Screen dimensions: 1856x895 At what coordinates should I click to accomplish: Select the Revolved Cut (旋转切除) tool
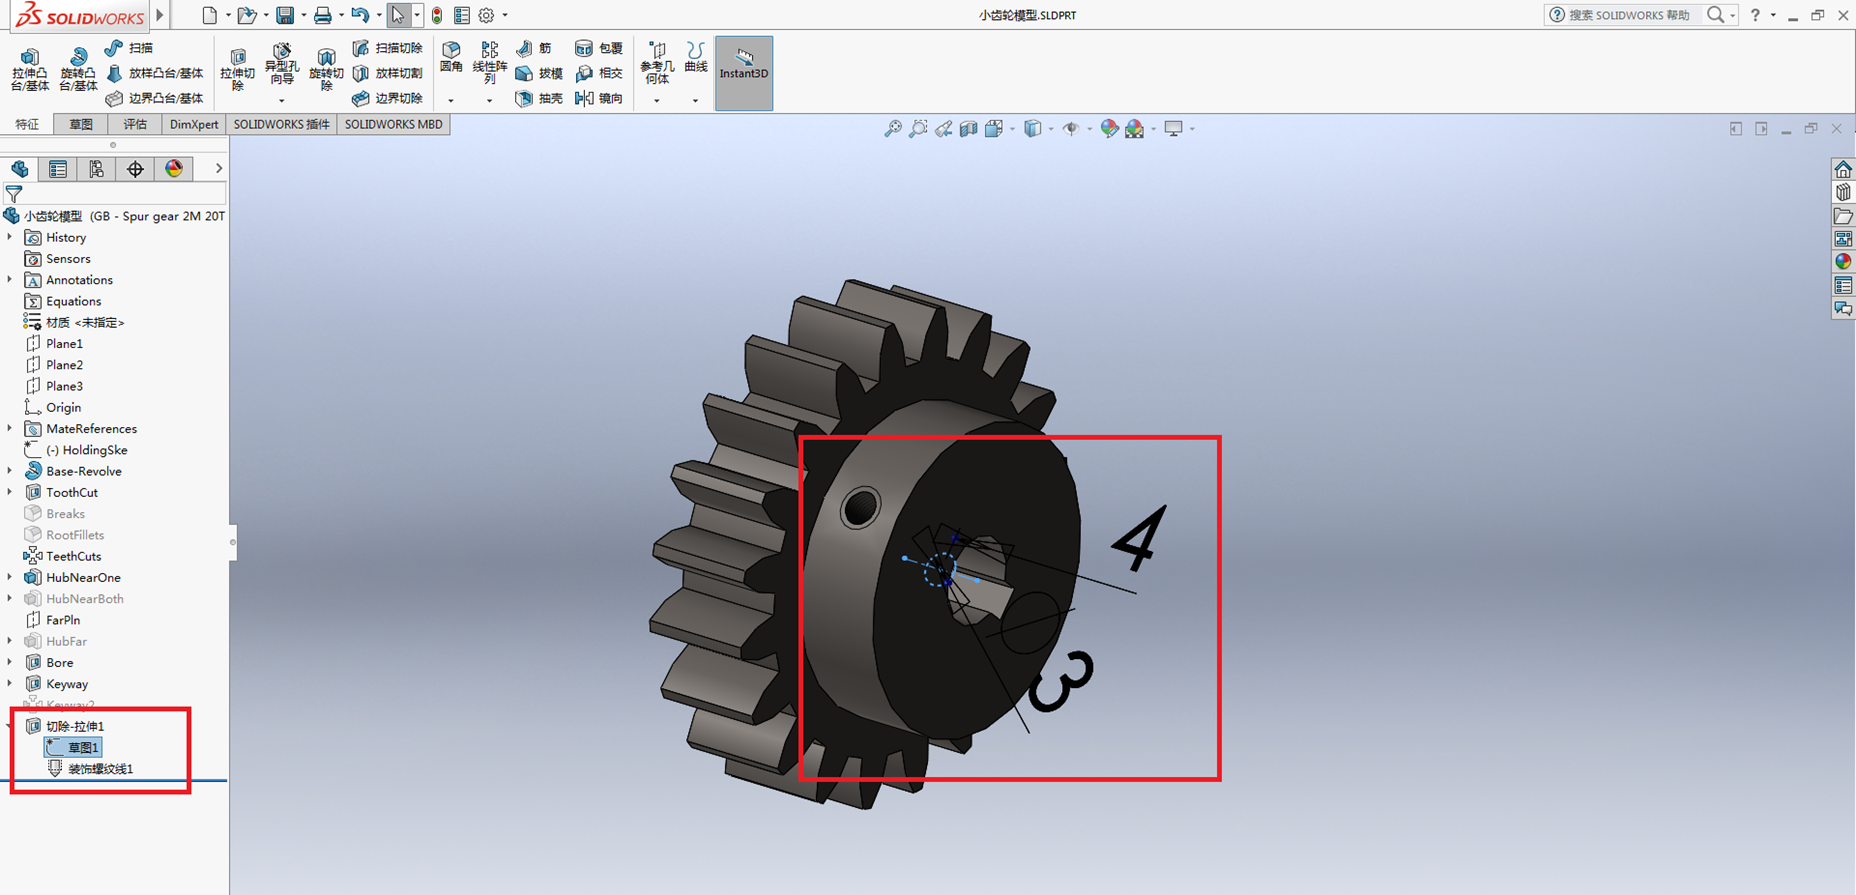[x=326, y=70]
